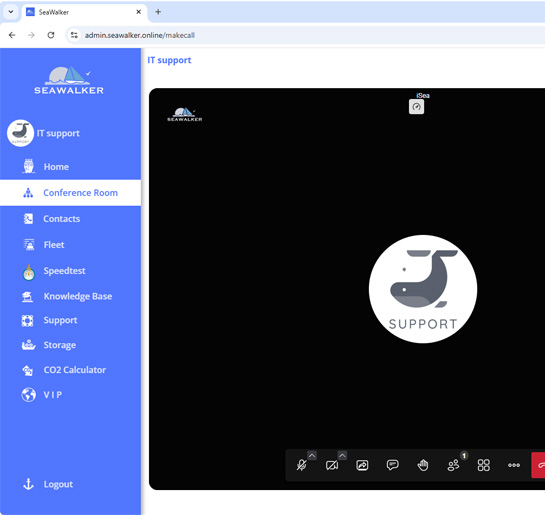Open connection speed indicator near iSea
The width and height of the screenshot is (545, 515).
(x=416, y=107)
